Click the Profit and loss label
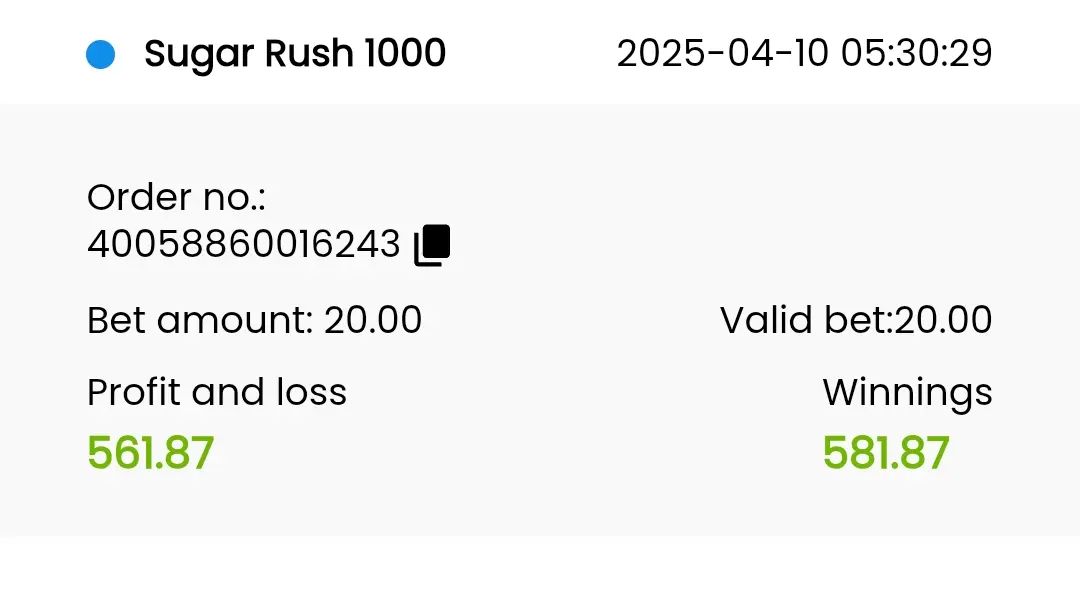The height and width of the screenshot is (615, 1080). coord(217,393)
